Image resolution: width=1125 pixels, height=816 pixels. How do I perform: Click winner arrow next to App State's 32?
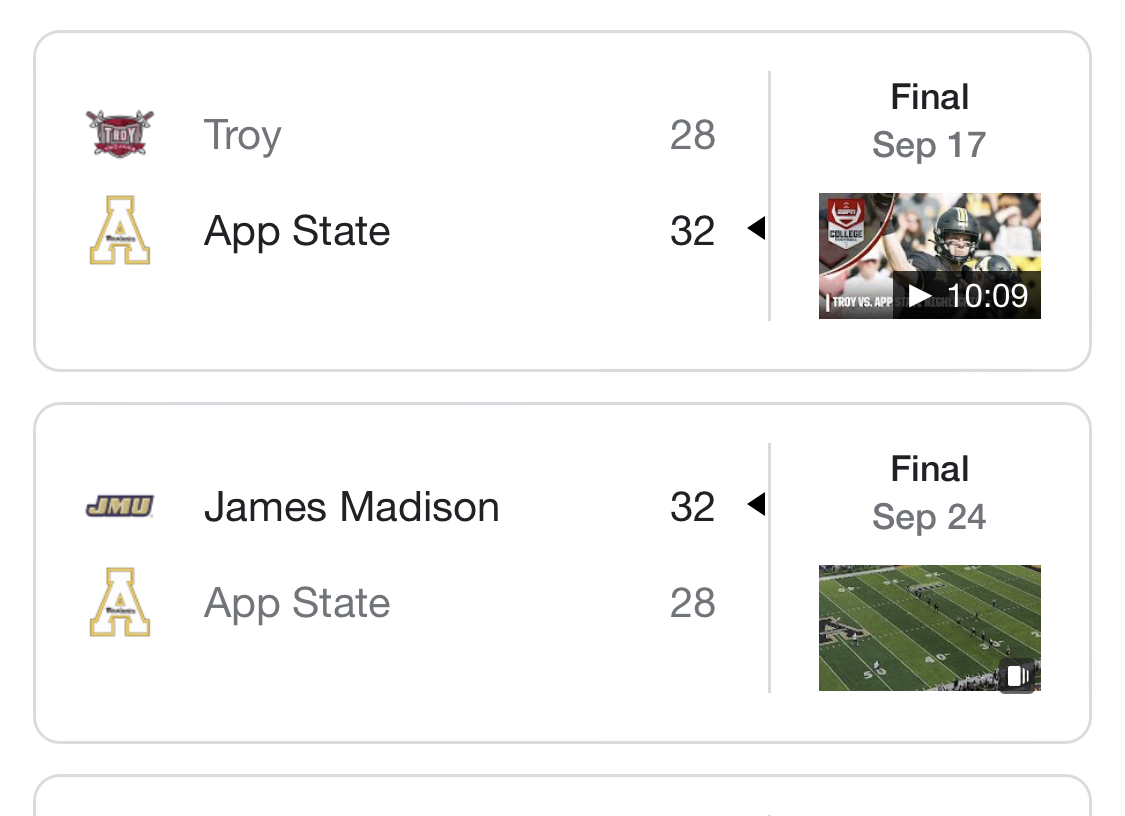(x=756, y=229)
